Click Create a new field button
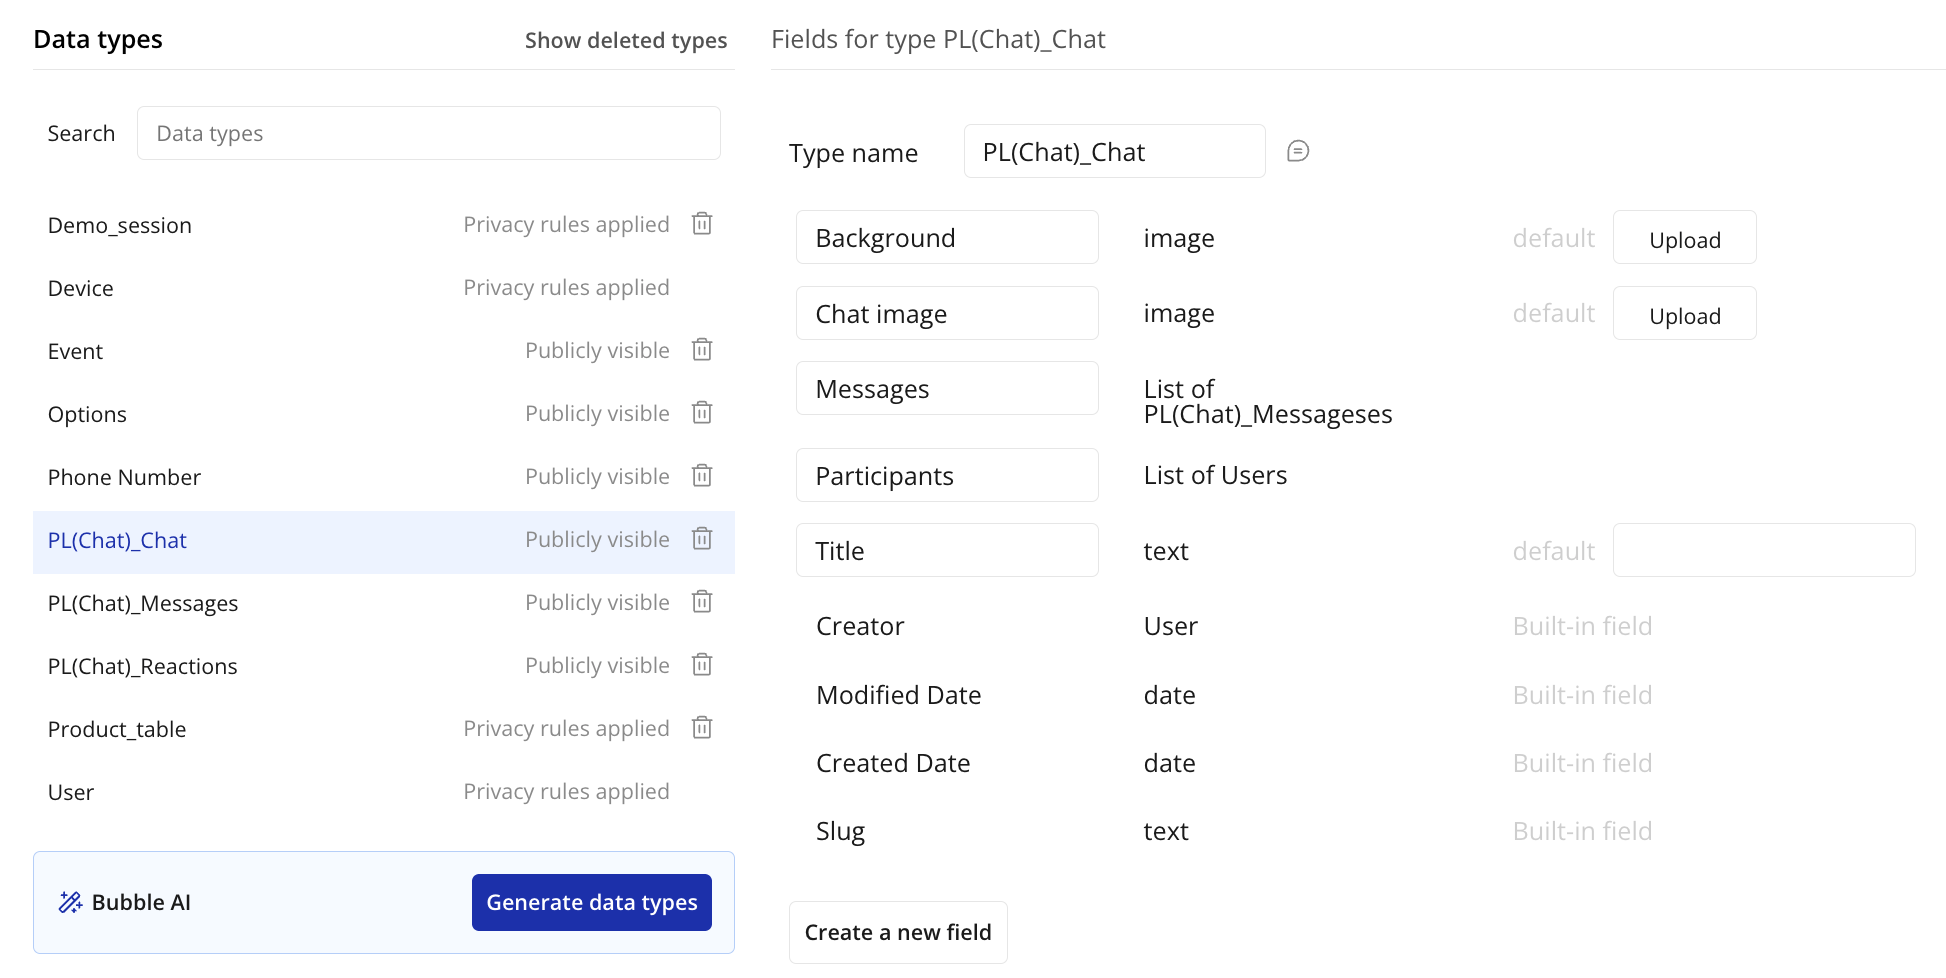Viewport: 1946px width, 978px height. [897, 932]
